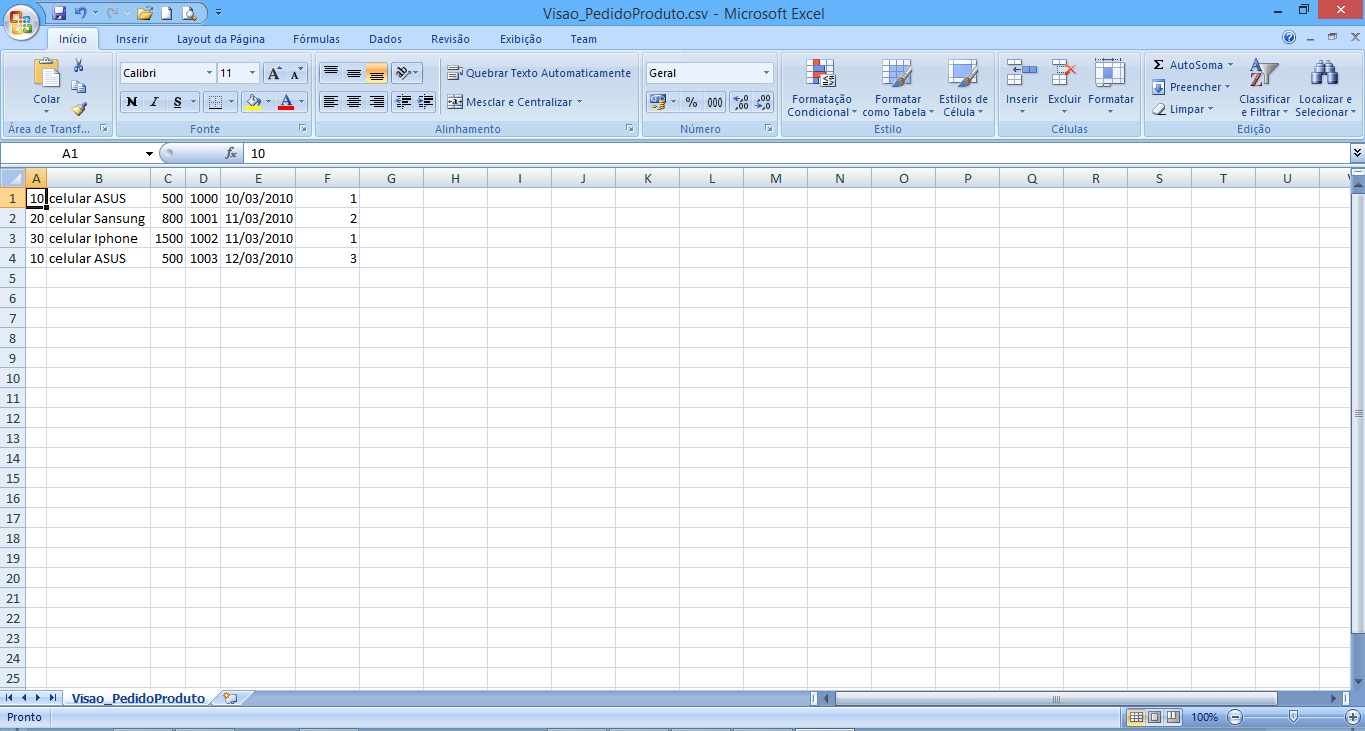The height and width of the screenshot is (731, 1365).
Task: Toggle underline (S) formatting
Action: point(177,102)
